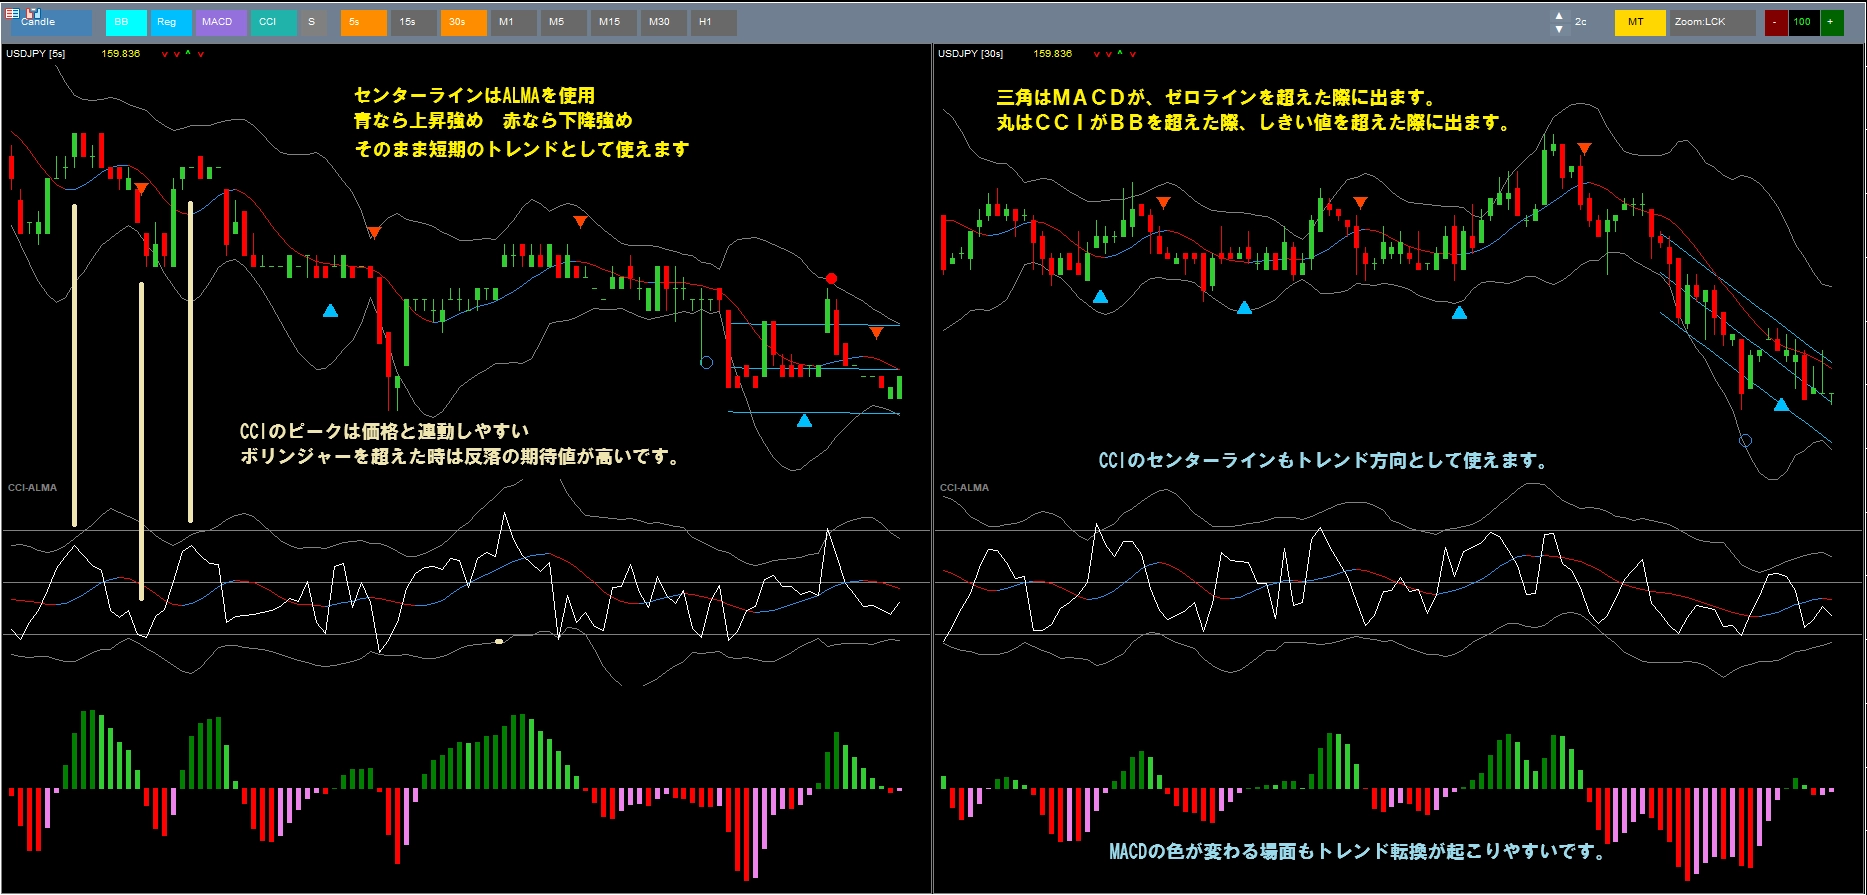Toggle the BB Bollinger Bands indicator
Screen dimensions: 1867x895
pyautogui.click(x=126, y=23)
